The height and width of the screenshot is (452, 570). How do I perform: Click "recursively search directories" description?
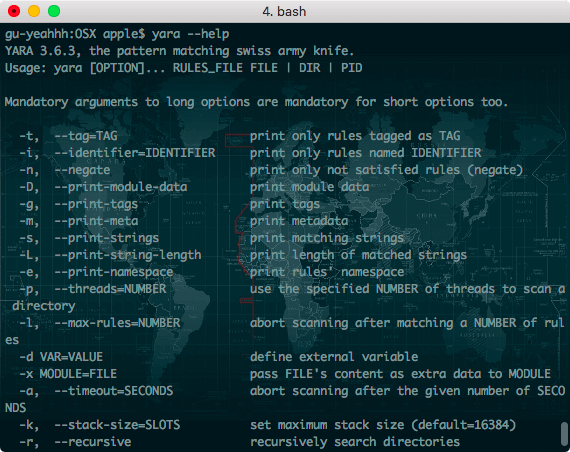tap(355, 442)
